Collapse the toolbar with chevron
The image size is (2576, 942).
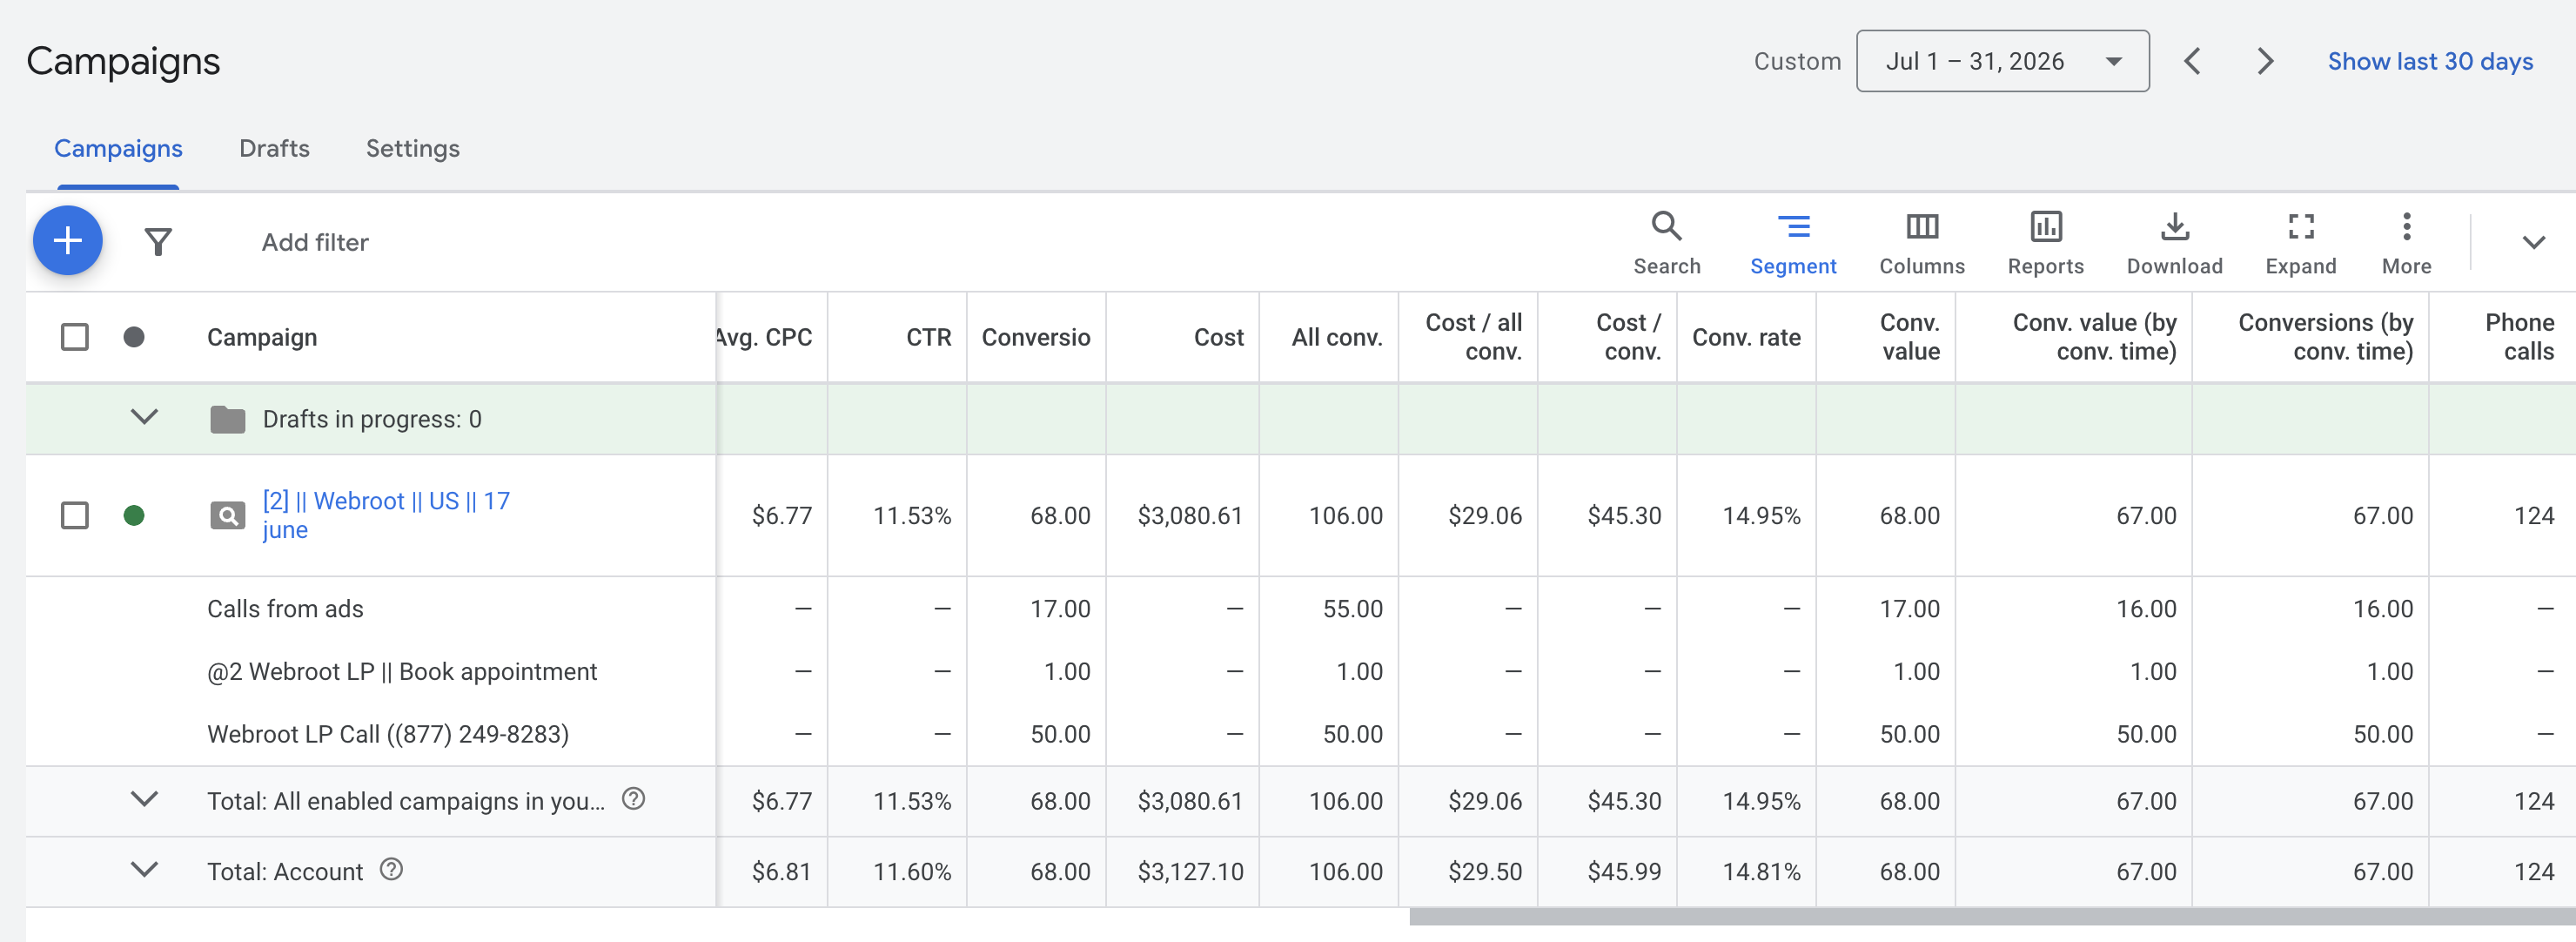pyautogui.click(x=2533, y=242)
